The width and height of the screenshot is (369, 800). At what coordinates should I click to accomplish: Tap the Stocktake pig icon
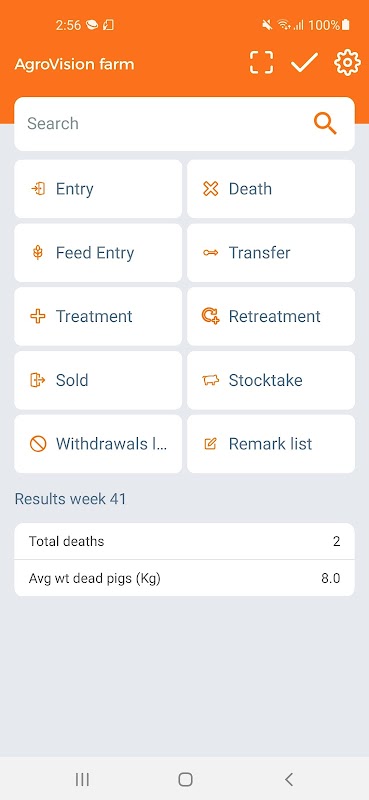pos(210,380)
